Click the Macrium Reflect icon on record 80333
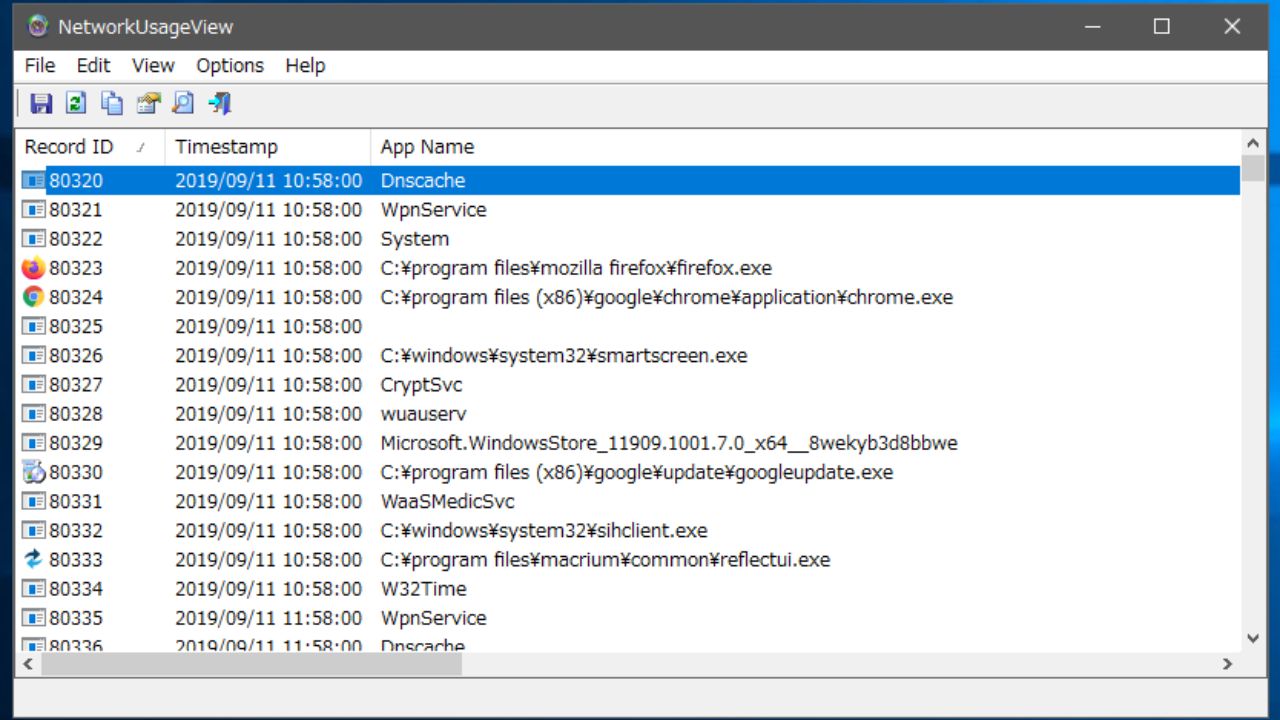Screen dimensions: 1280x720 click(34, 559)
